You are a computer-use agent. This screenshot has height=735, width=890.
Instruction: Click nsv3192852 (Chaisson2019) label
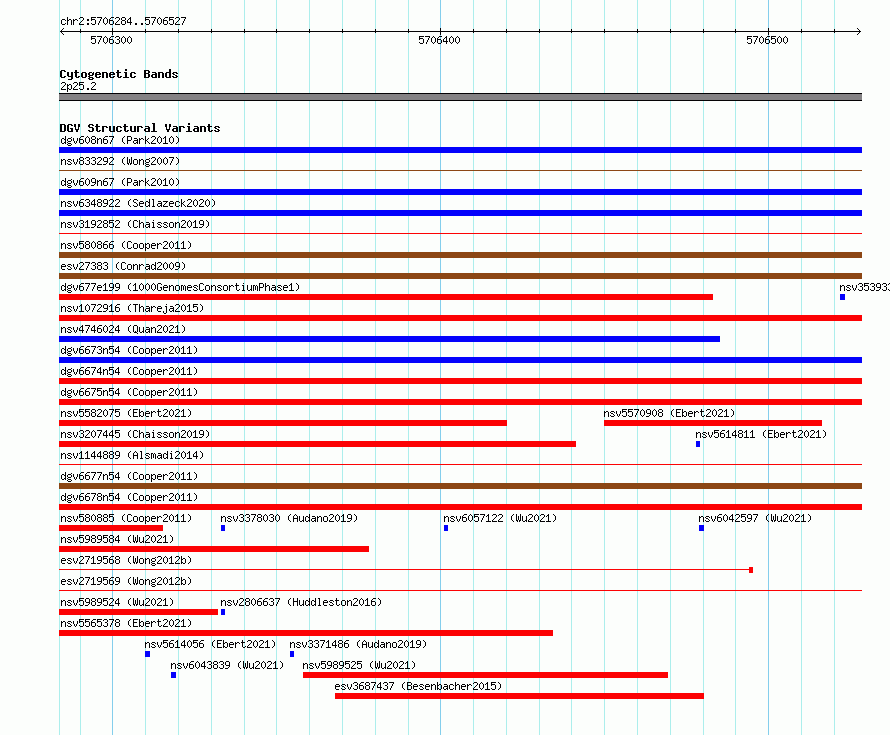(x=135, y=224)
